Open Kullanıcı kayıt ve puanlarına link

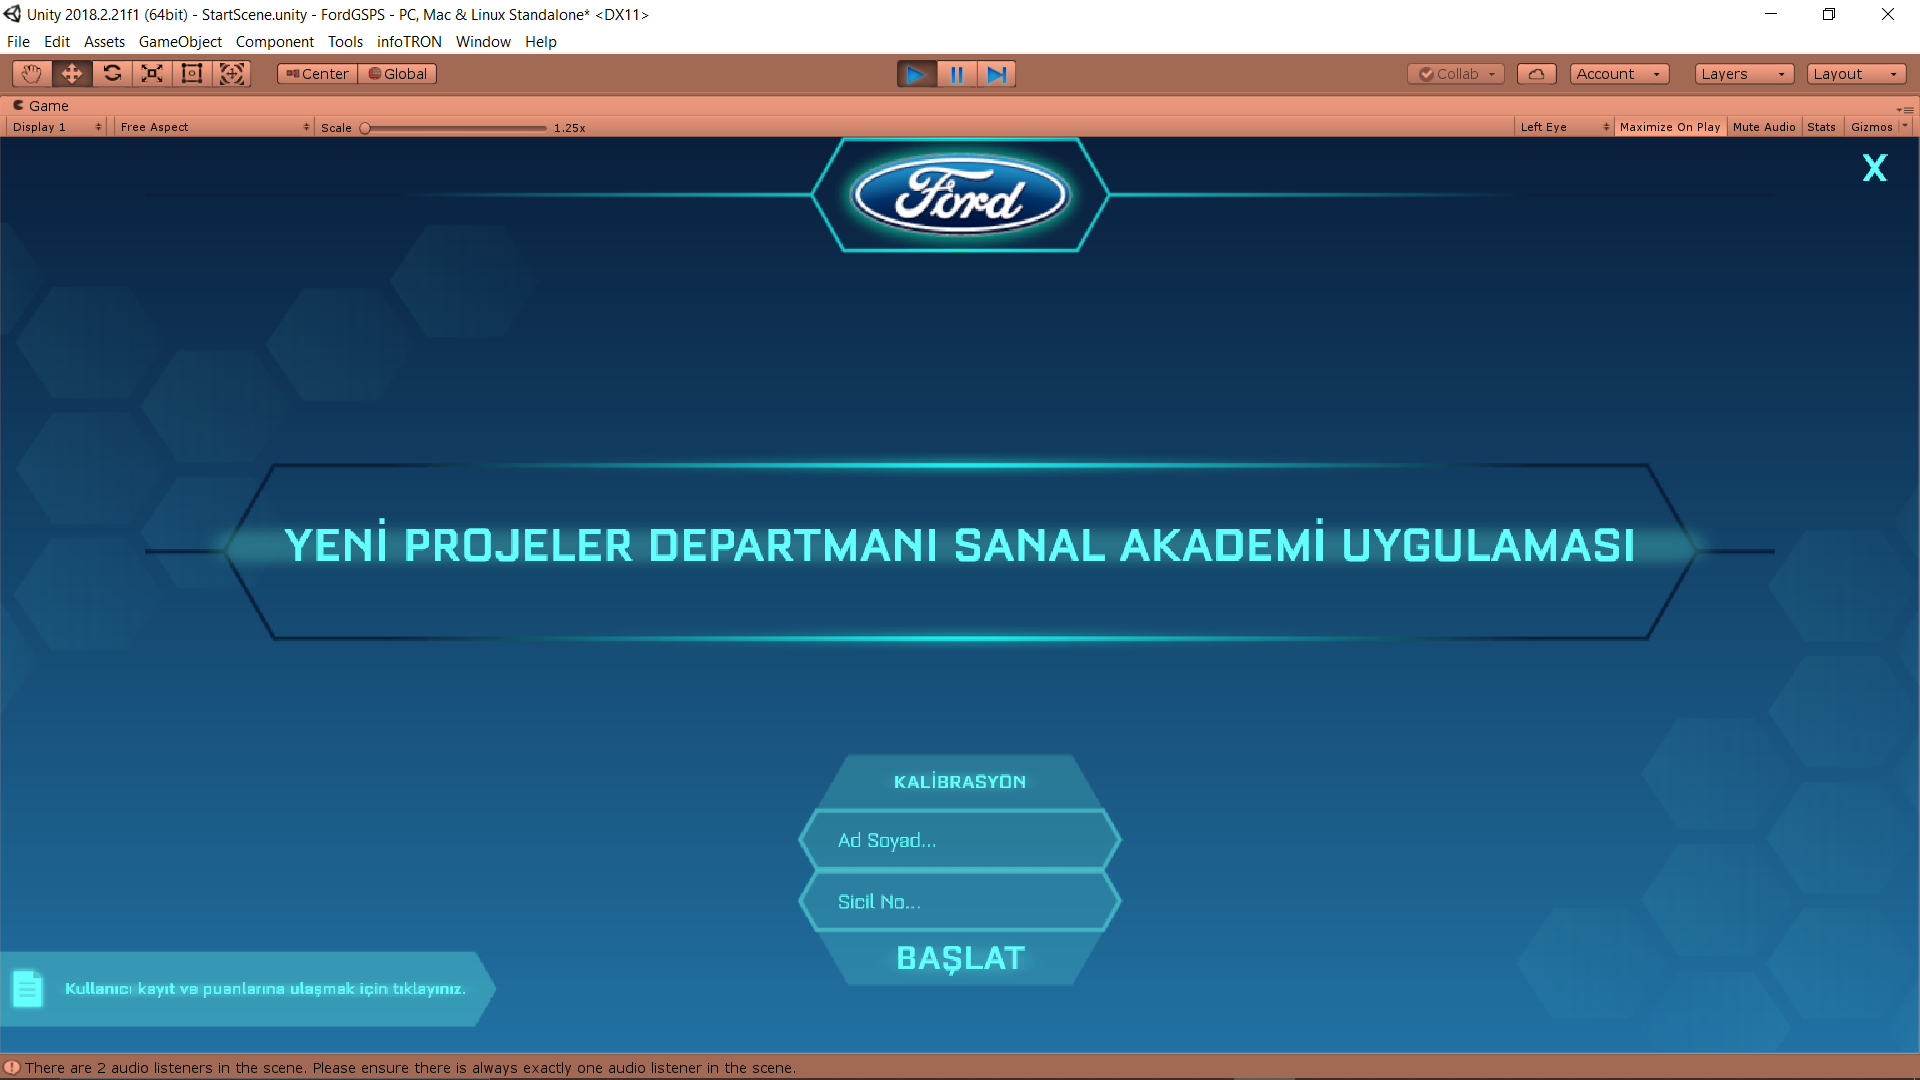(265, 988)
